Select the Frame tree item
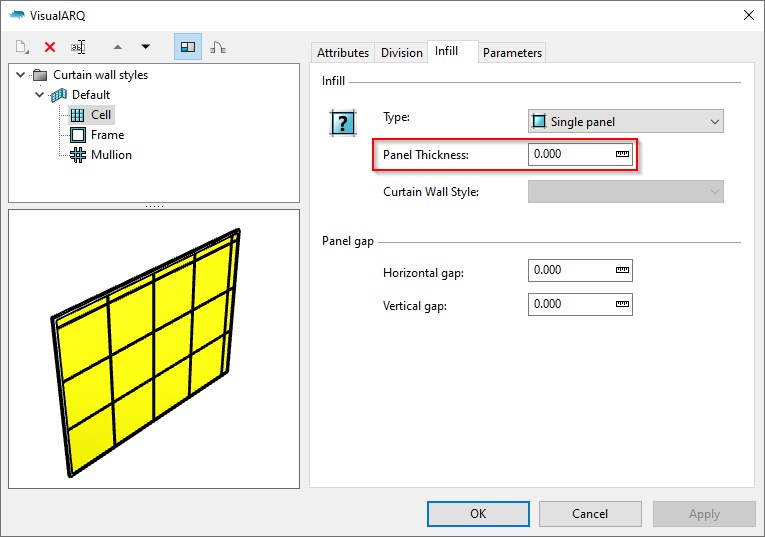Image resolution: width=765 pixels, height=537 pixels. coord(107,135)
